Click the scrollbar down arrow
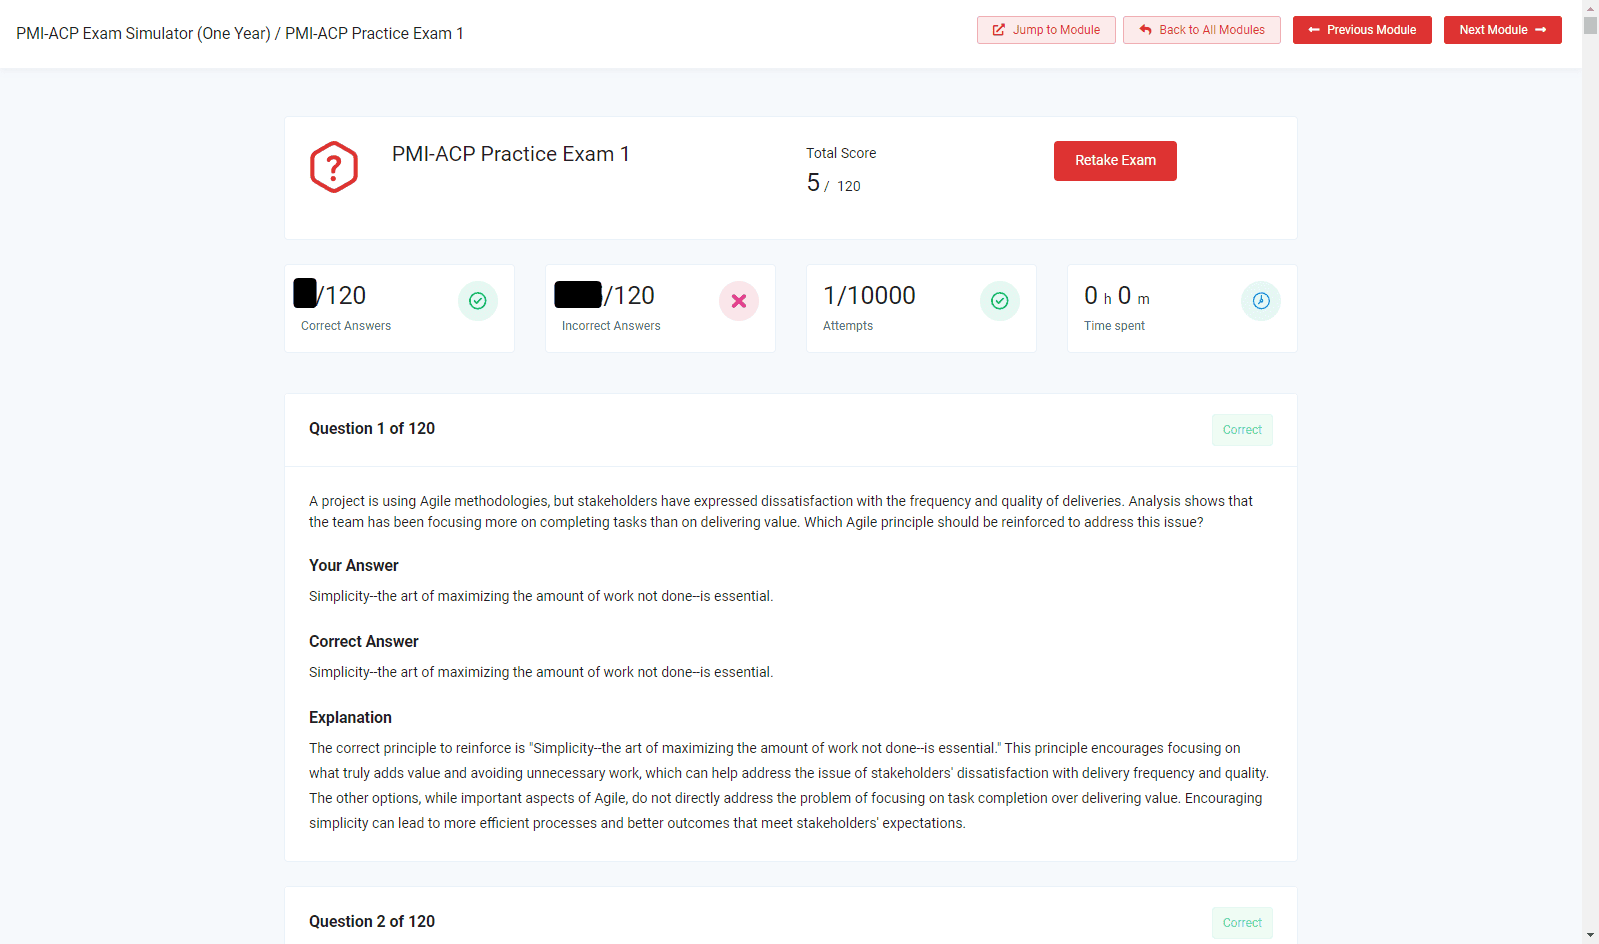 pos(1590,936)
